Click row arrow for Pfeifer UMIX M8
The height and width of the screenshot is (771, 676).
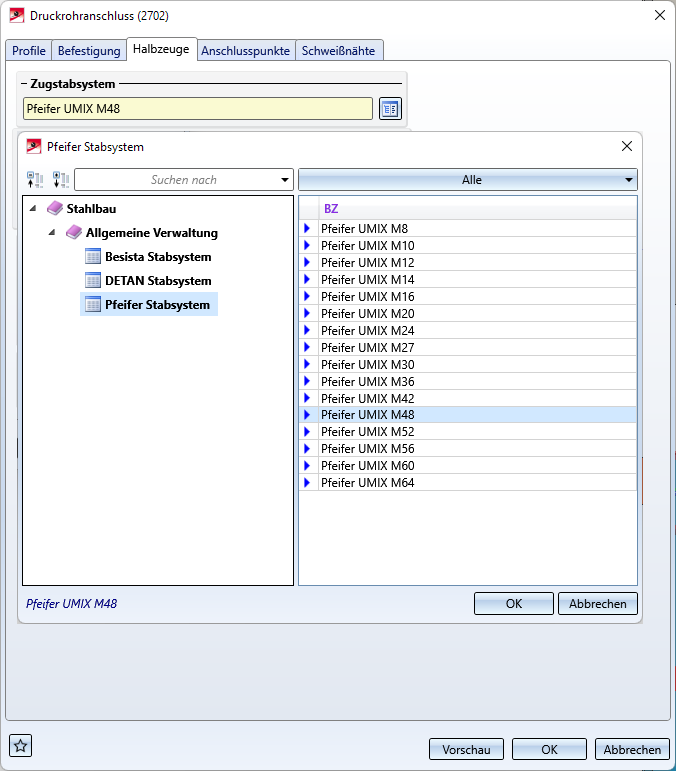307,228
